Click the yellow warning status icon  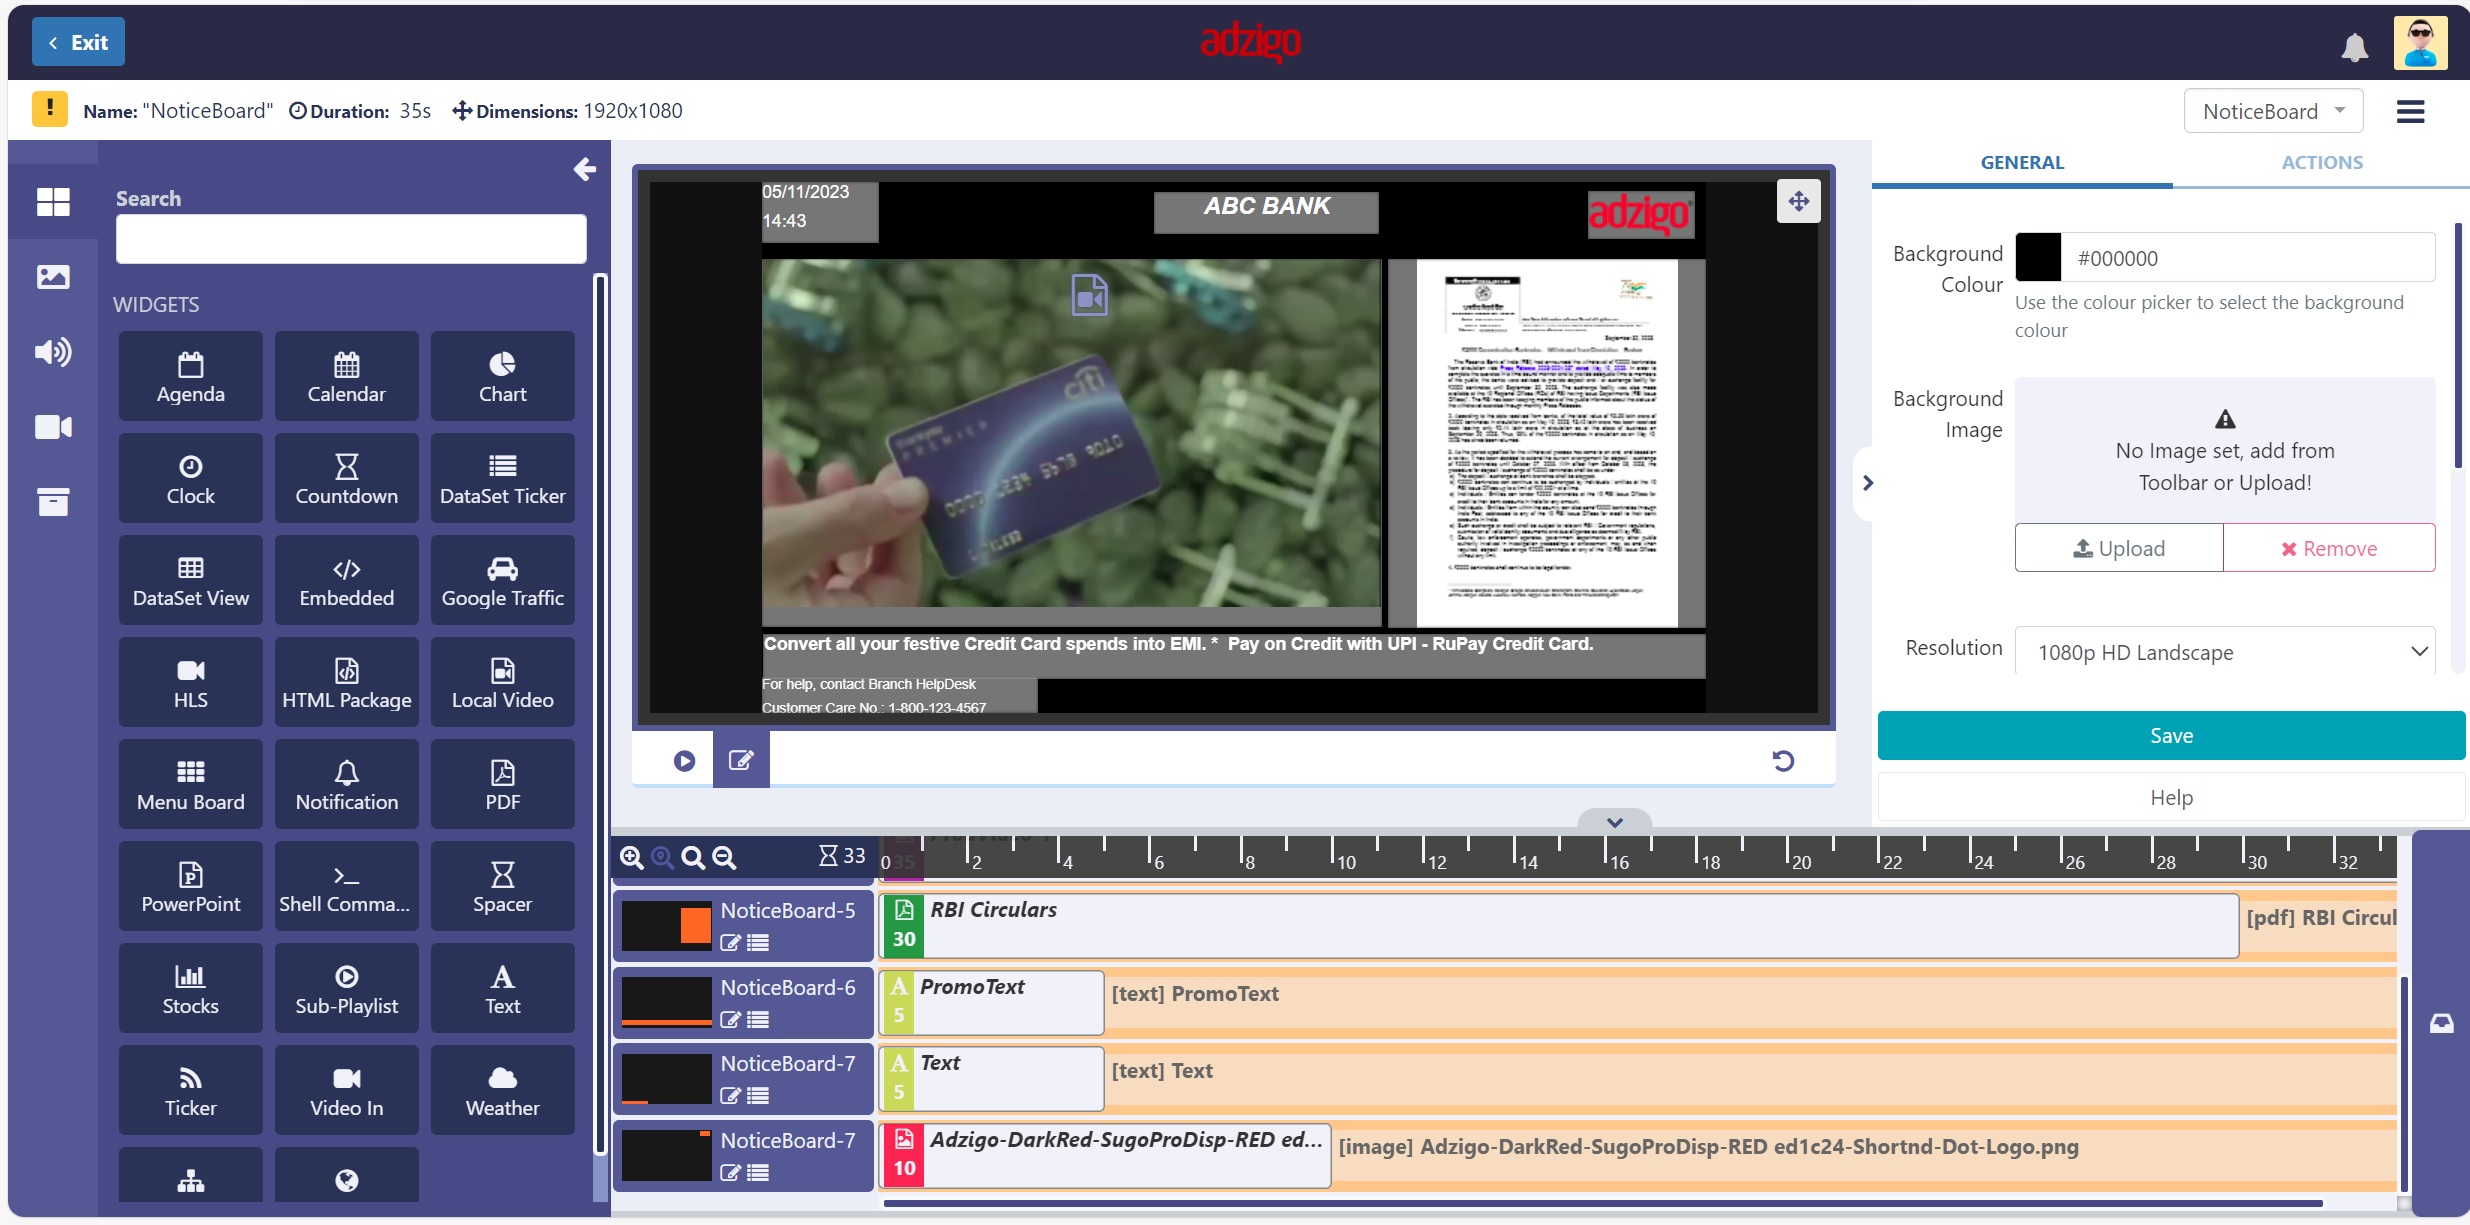click(x=50, y=109)
